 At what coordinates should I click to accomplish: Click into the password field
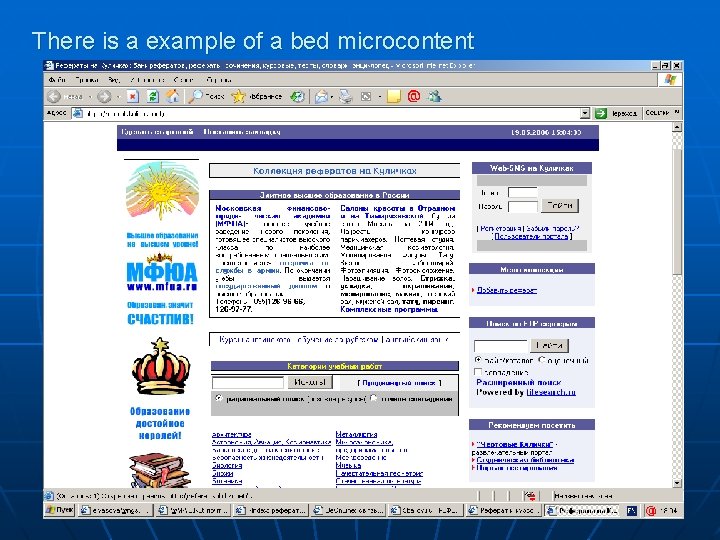[523, 207]
